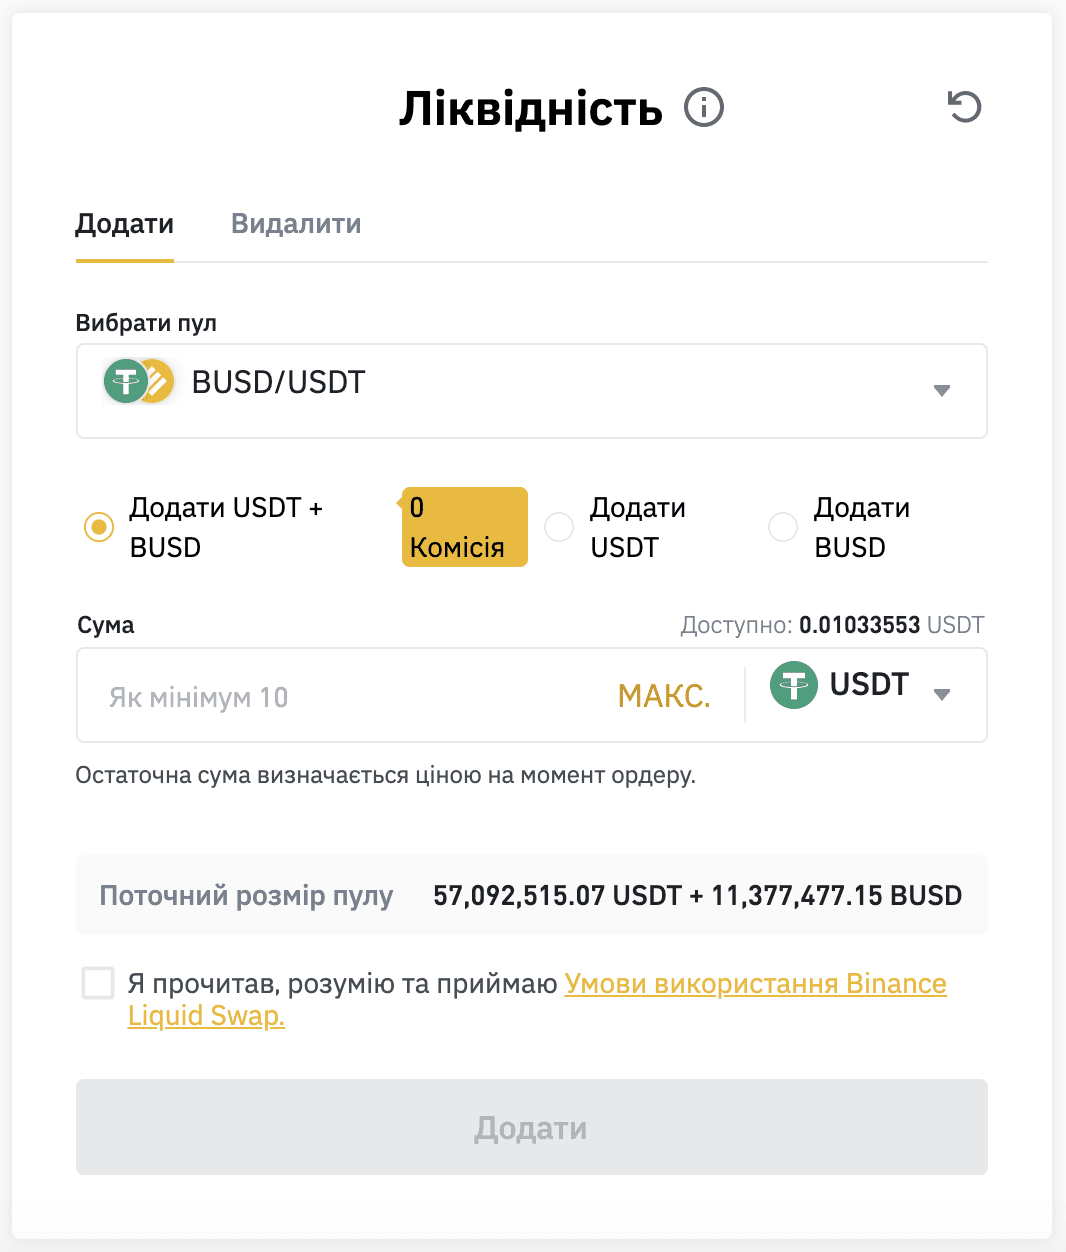1066x1252 pixels.
Task: Click the gray Додати submit button
Action: point(532,1127)
